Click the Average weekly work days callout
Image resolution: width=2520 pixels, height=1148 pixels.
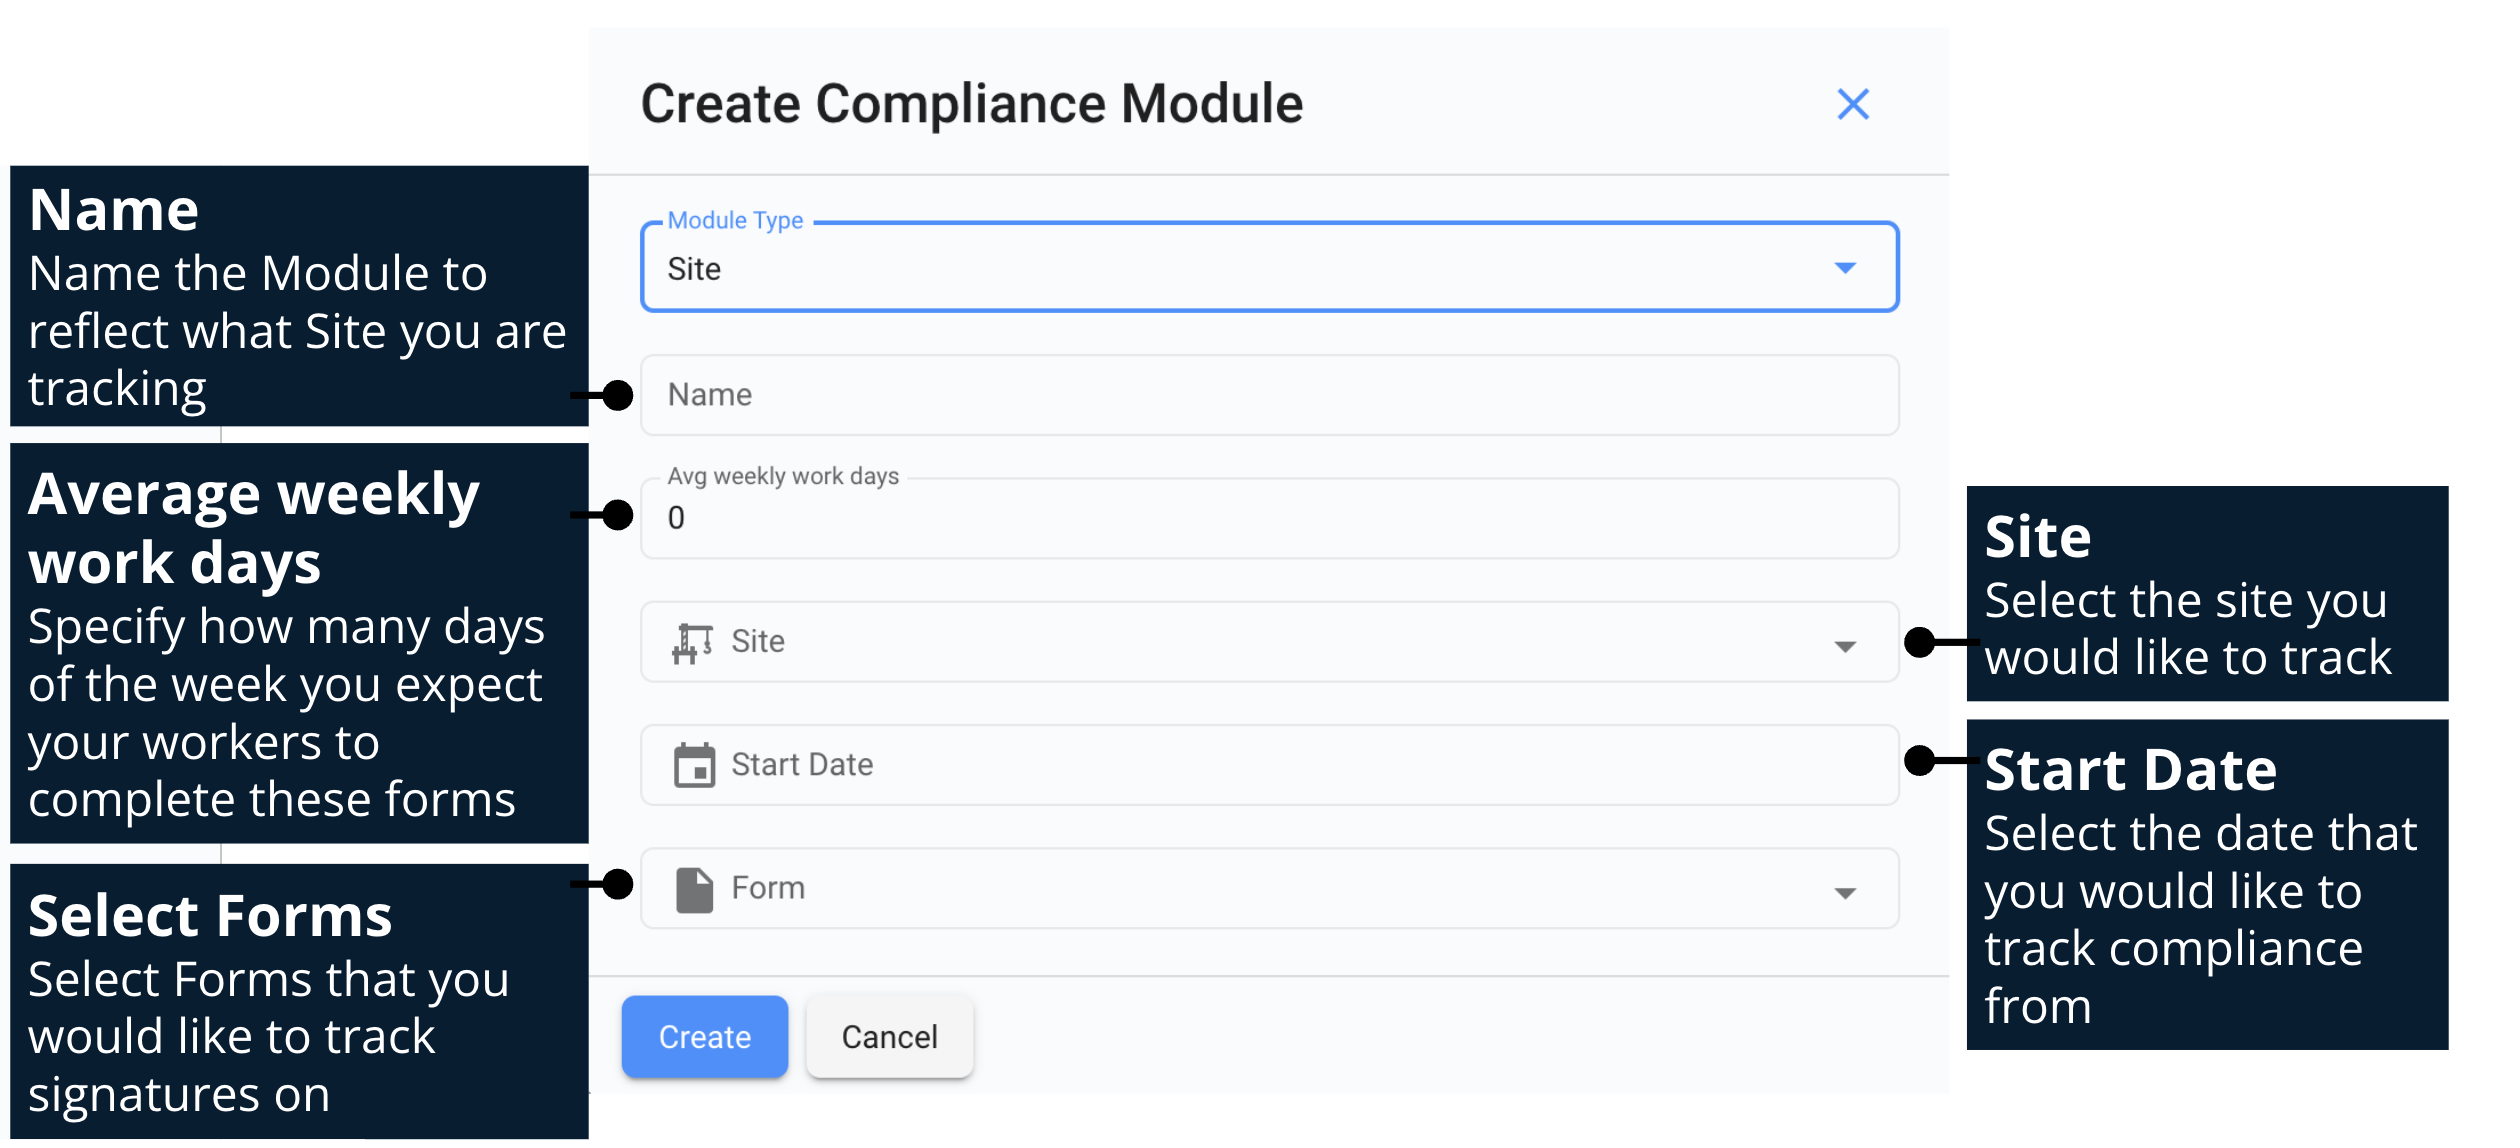[298, 645]
